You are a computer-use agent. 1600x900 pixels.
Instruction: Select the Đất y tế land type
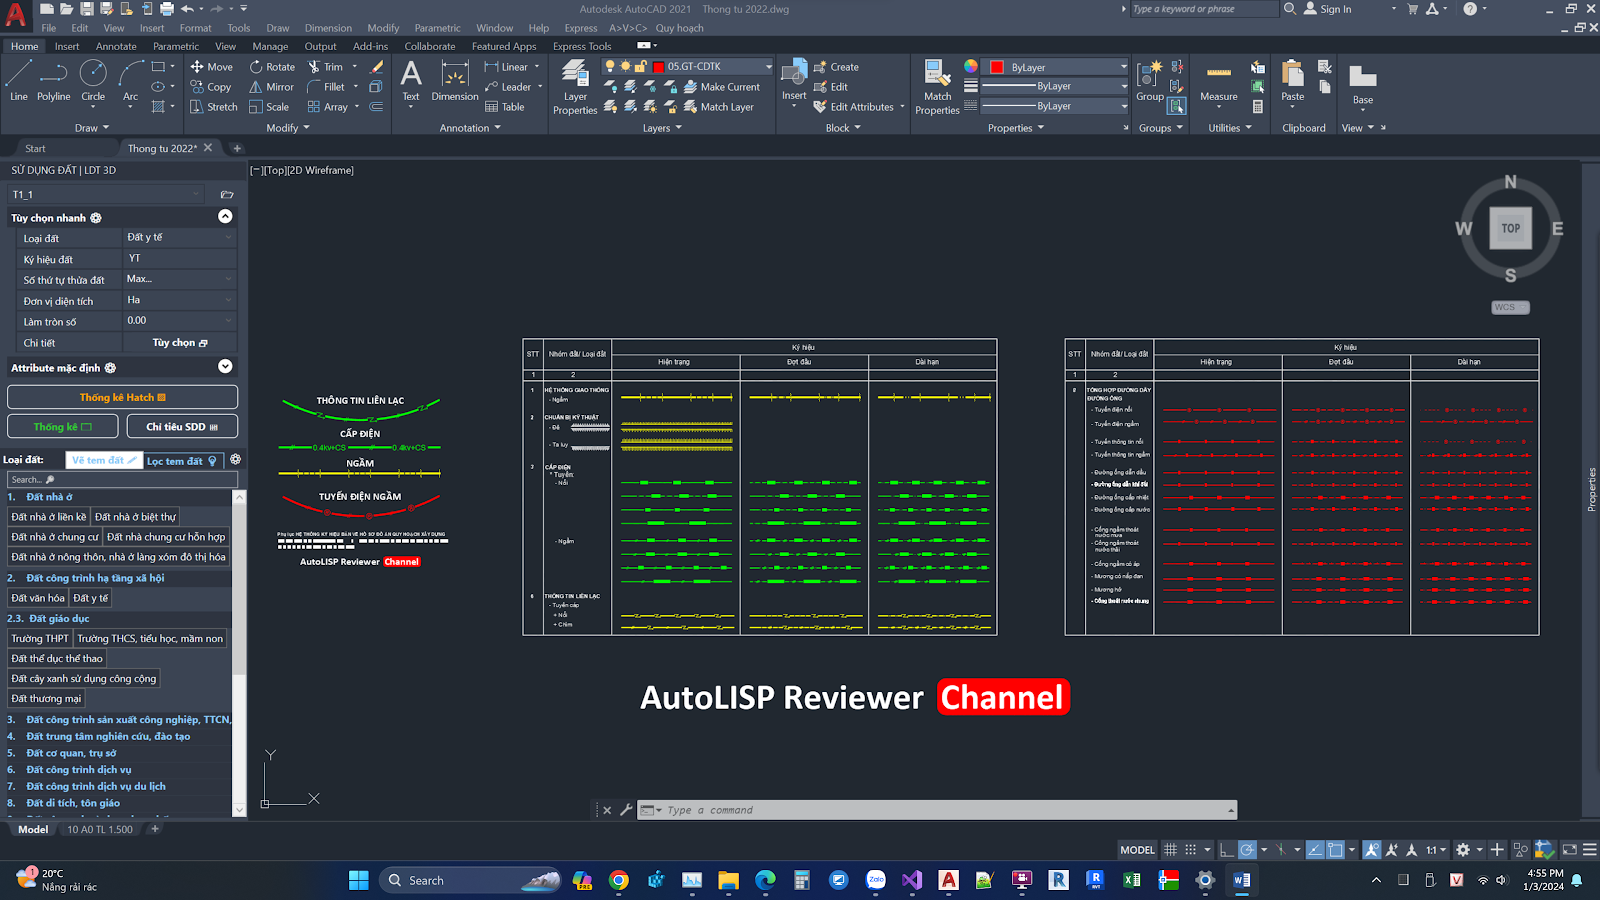coord(90,598)
